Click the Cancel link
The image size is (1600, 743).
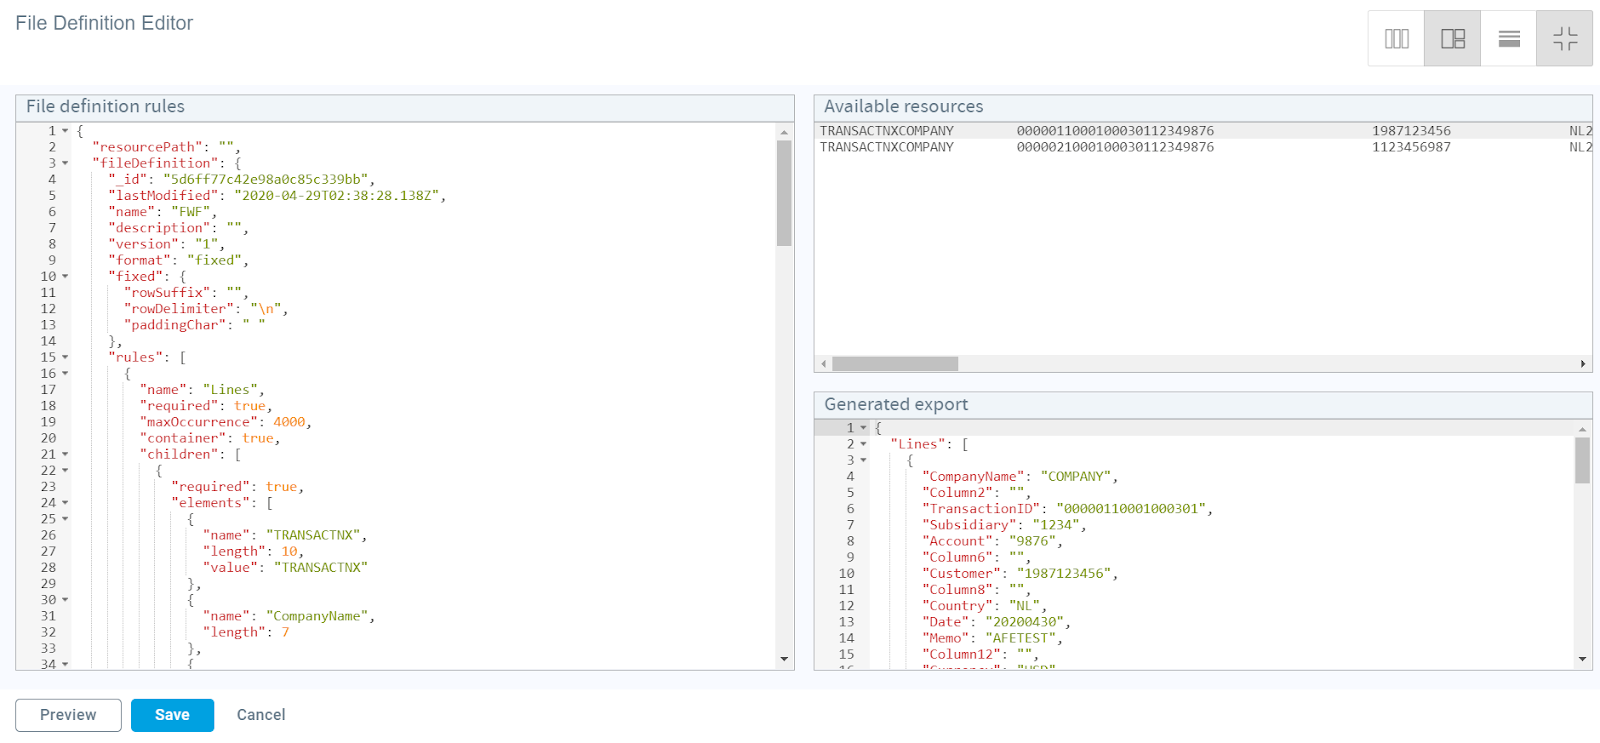point(261,715)
